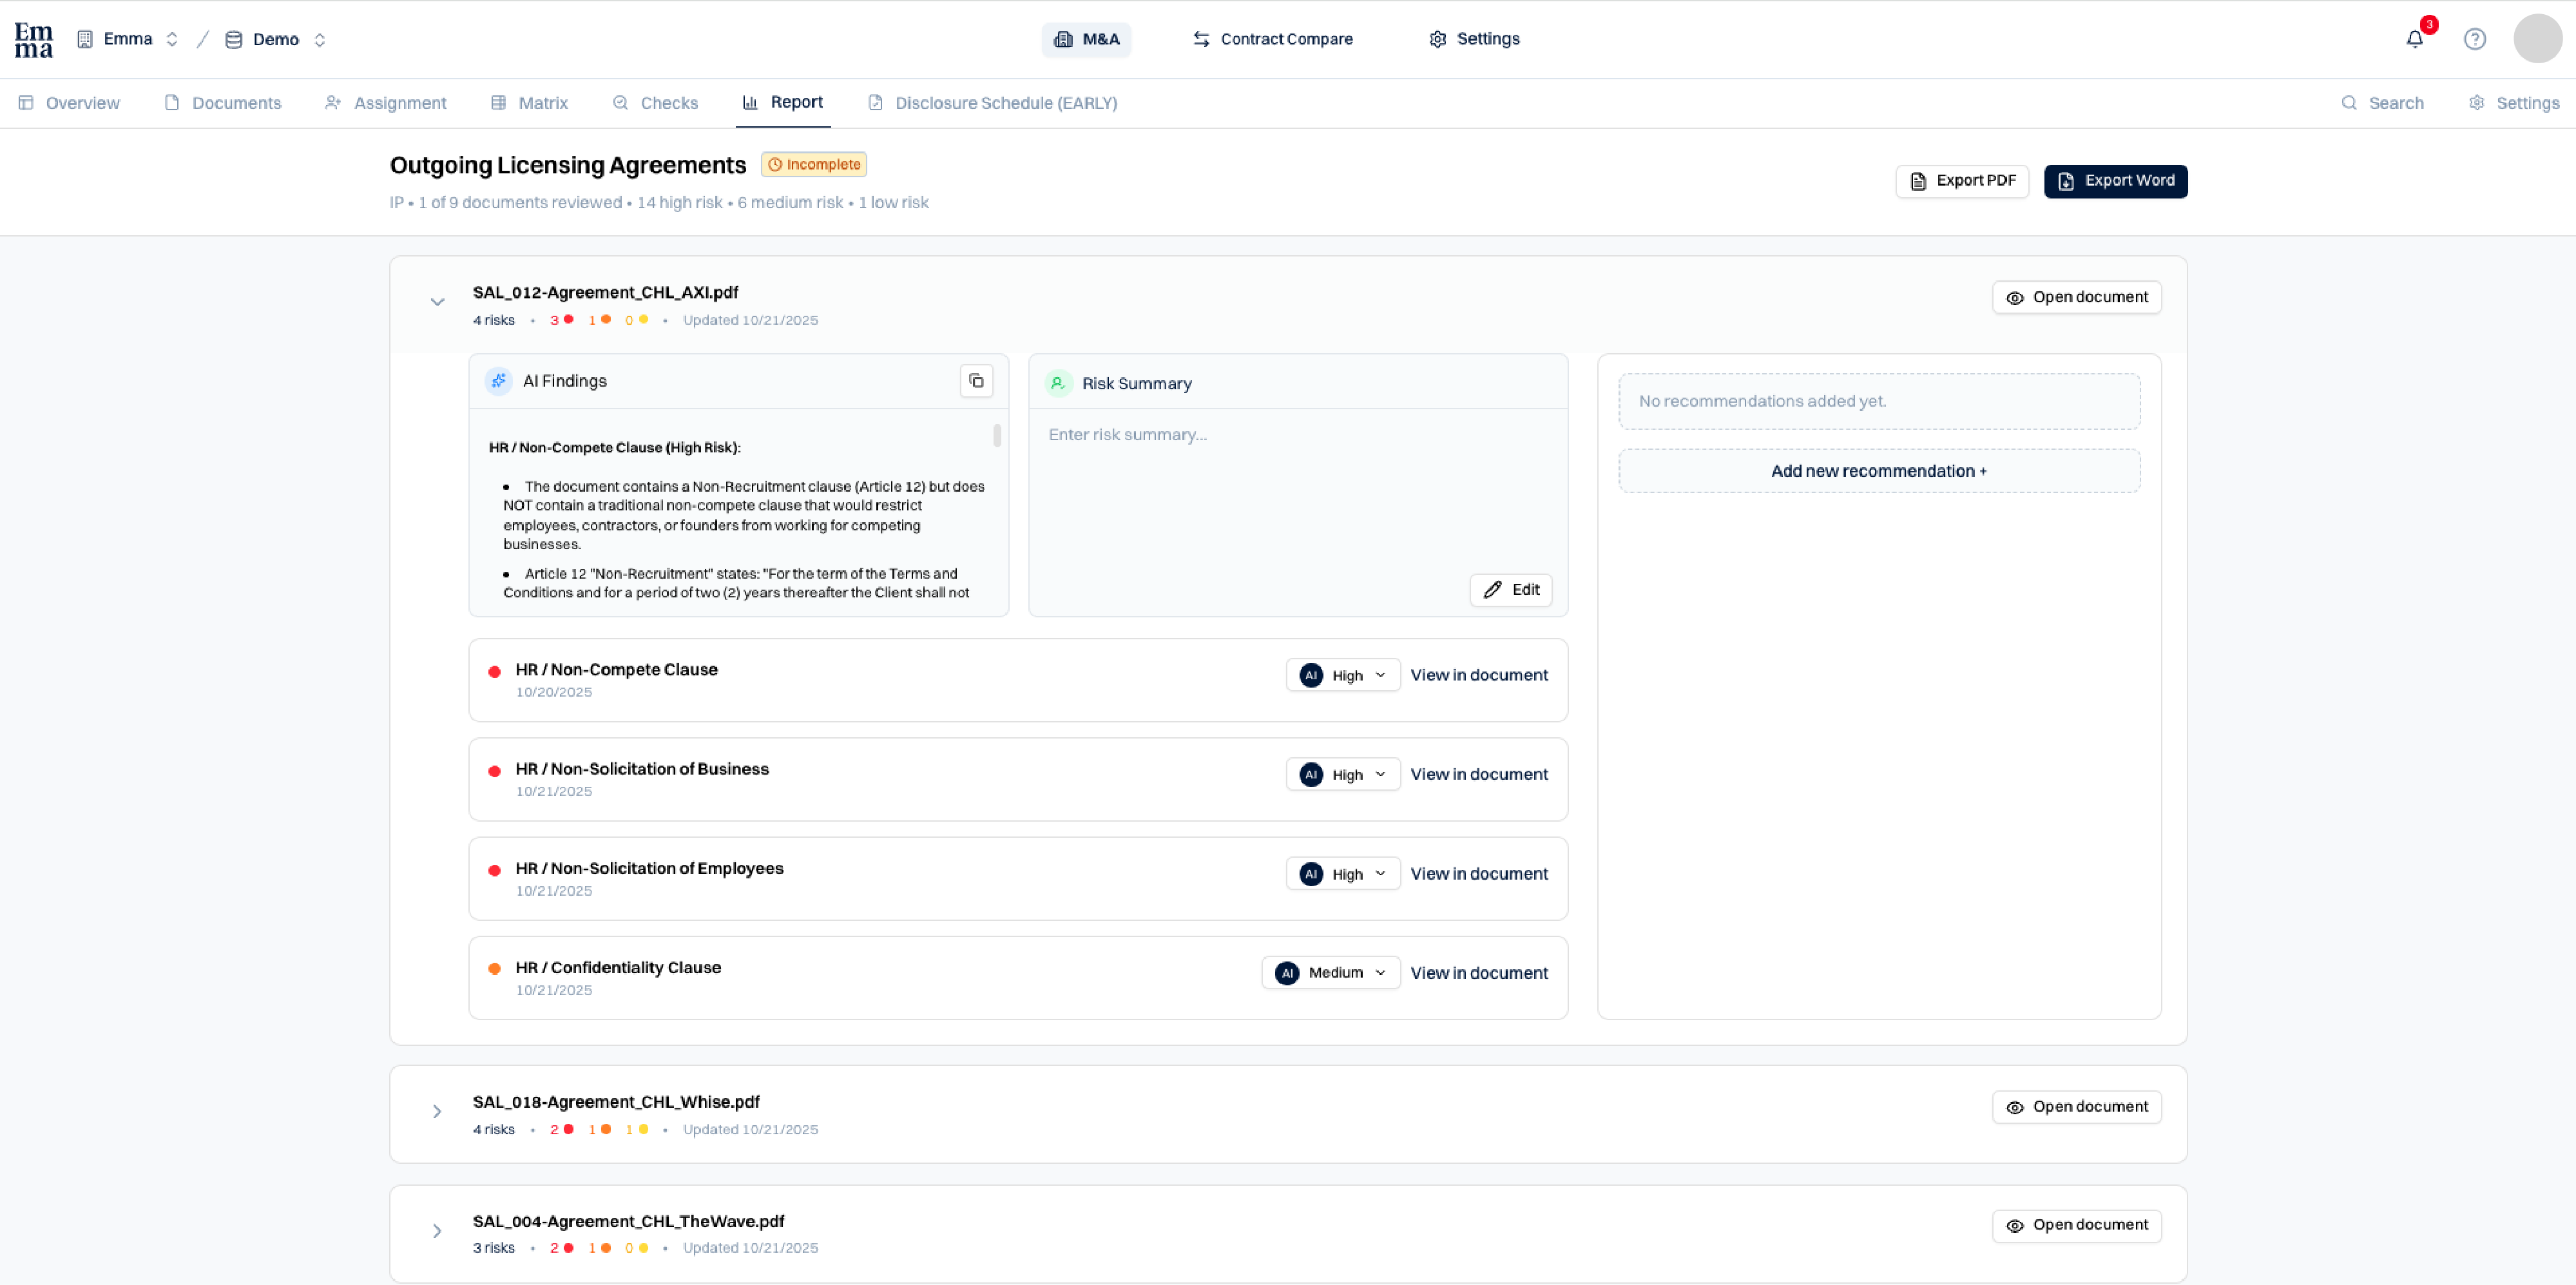Screen dimensions: 2576x1285
Task: Copy AI Findings with the copy icon
Action: point(976,381)
